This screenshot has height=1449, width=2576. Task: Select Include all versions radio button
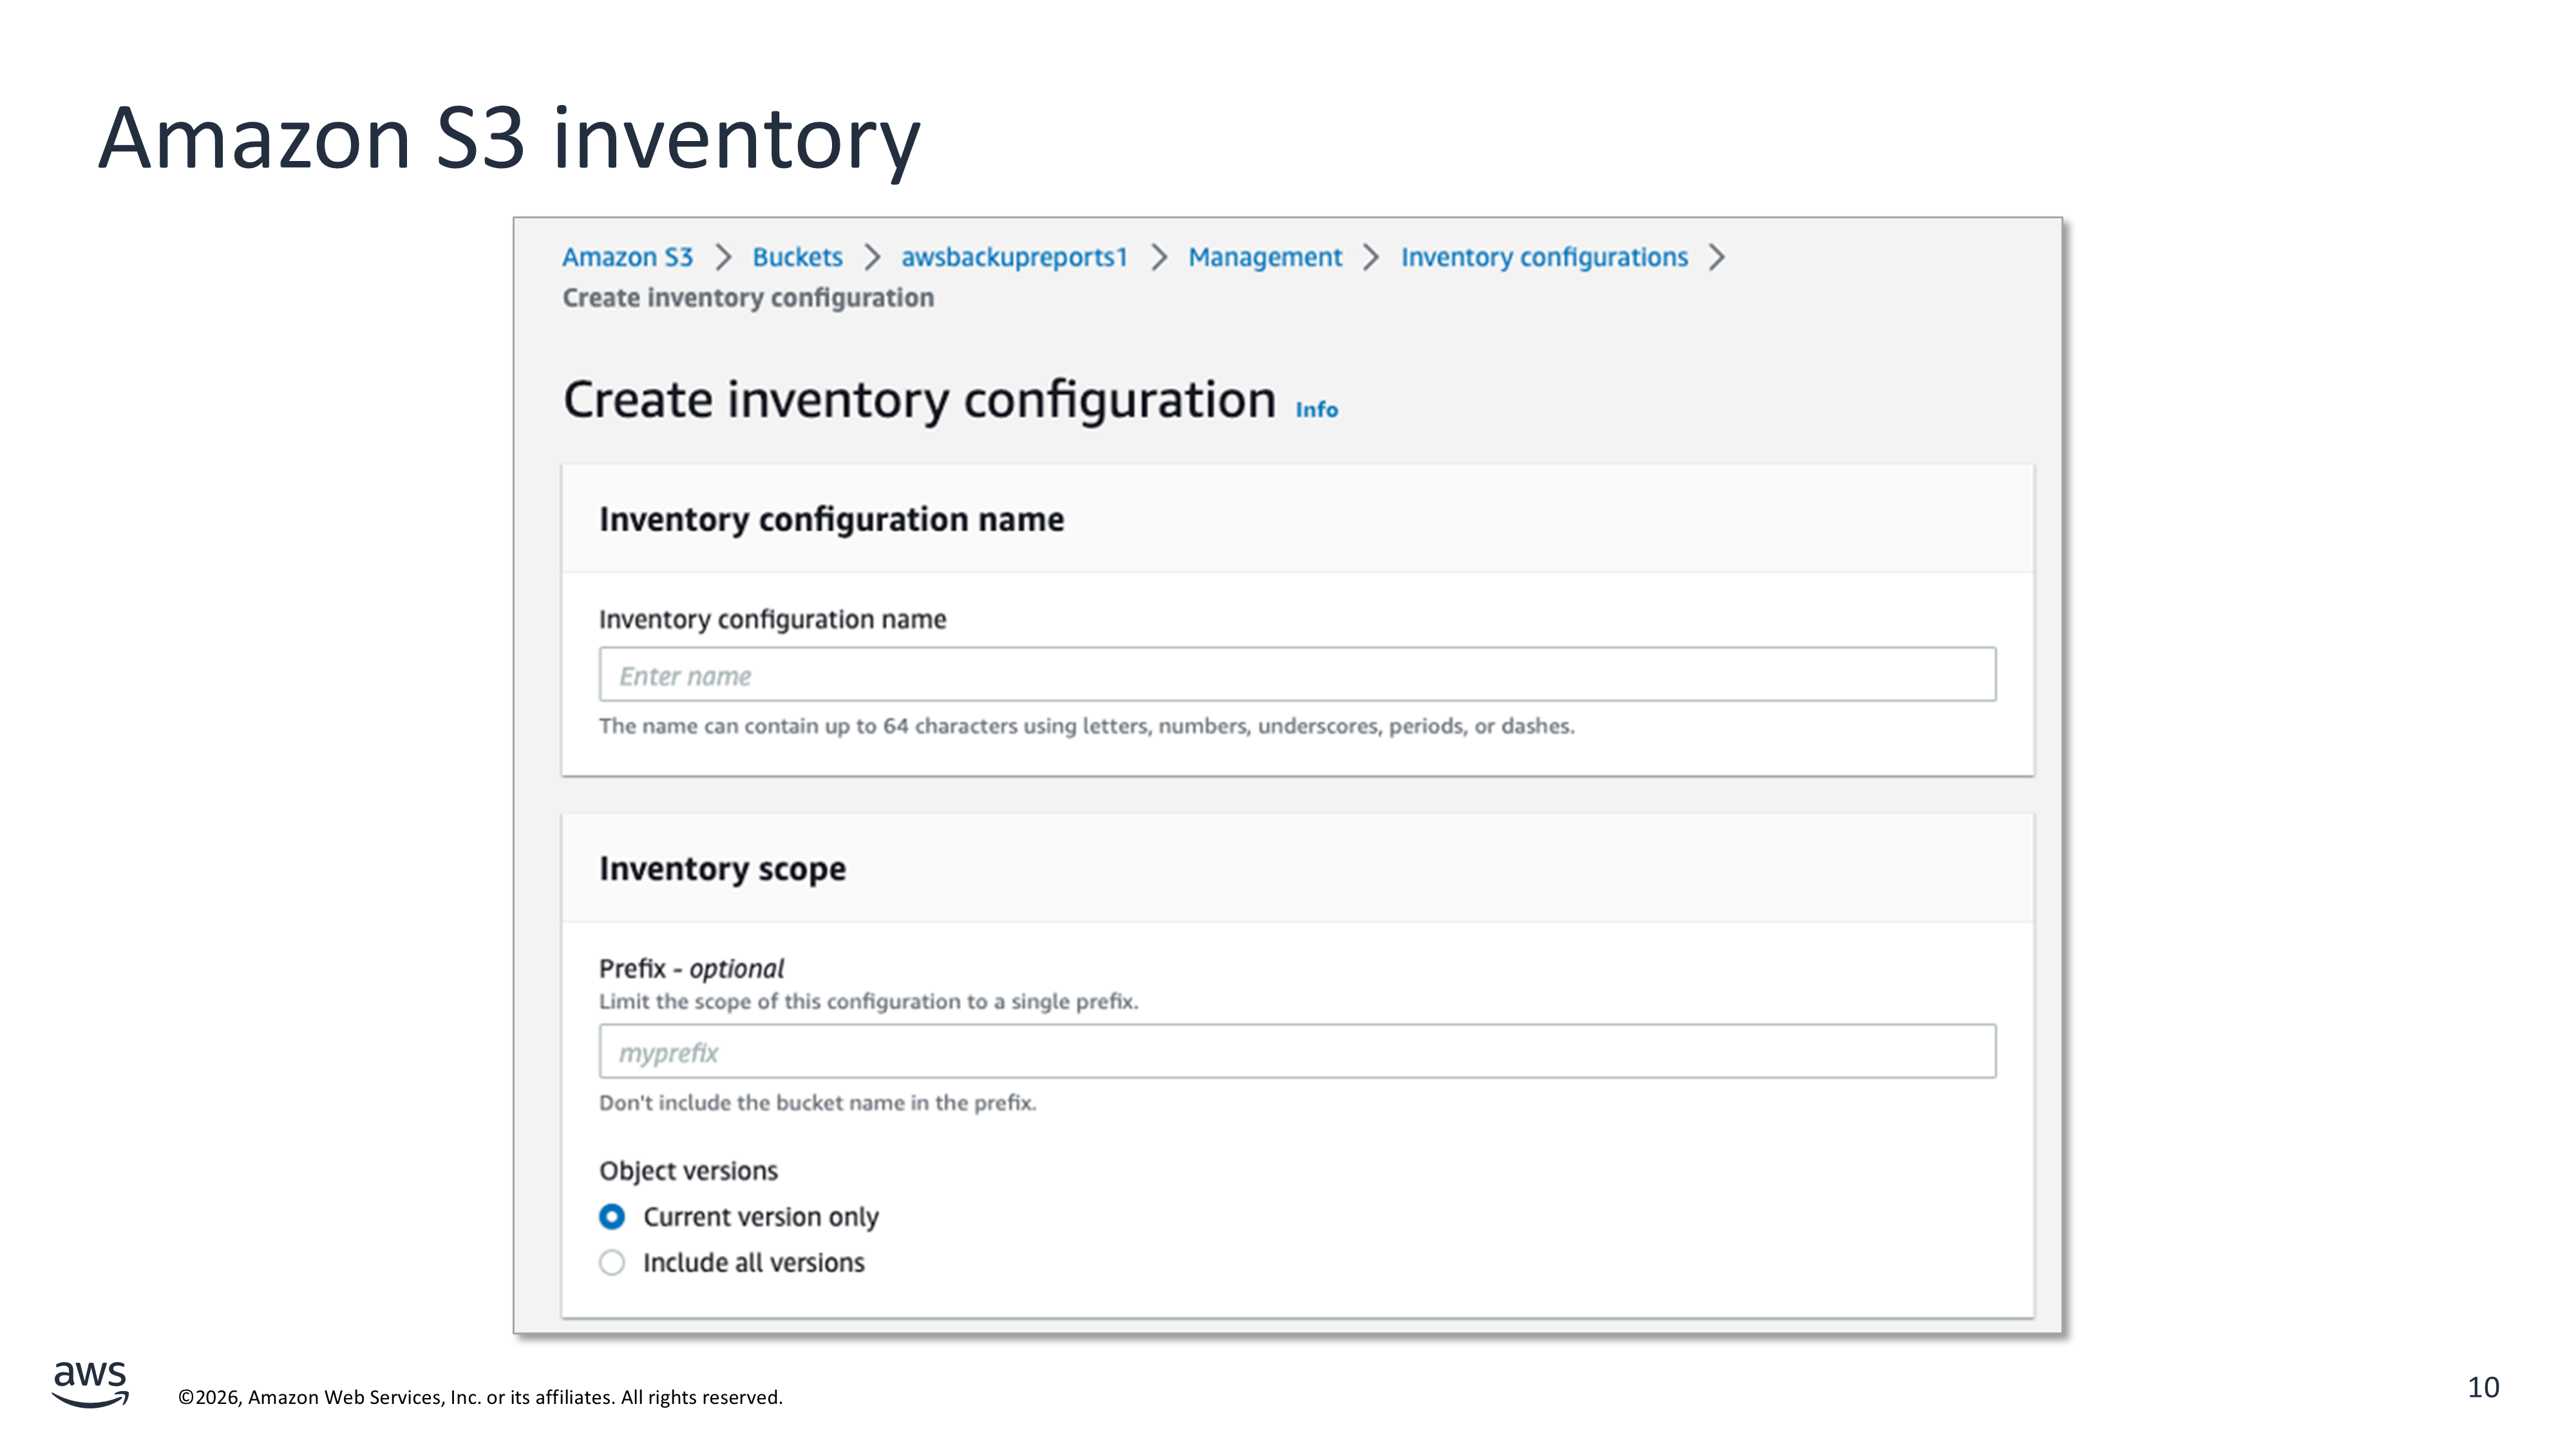612,1263
